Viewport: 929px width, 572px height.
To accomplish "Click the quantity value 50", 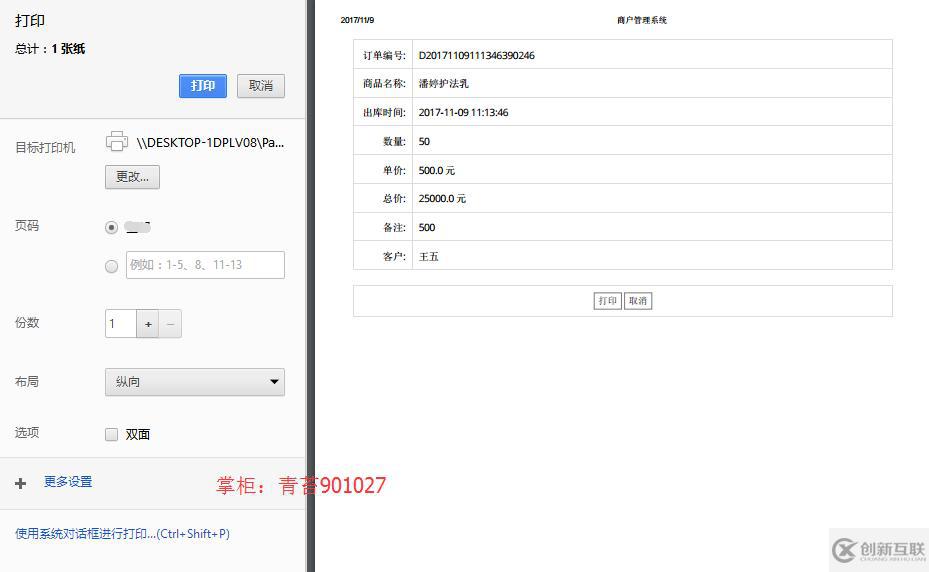I will [424, 142].
